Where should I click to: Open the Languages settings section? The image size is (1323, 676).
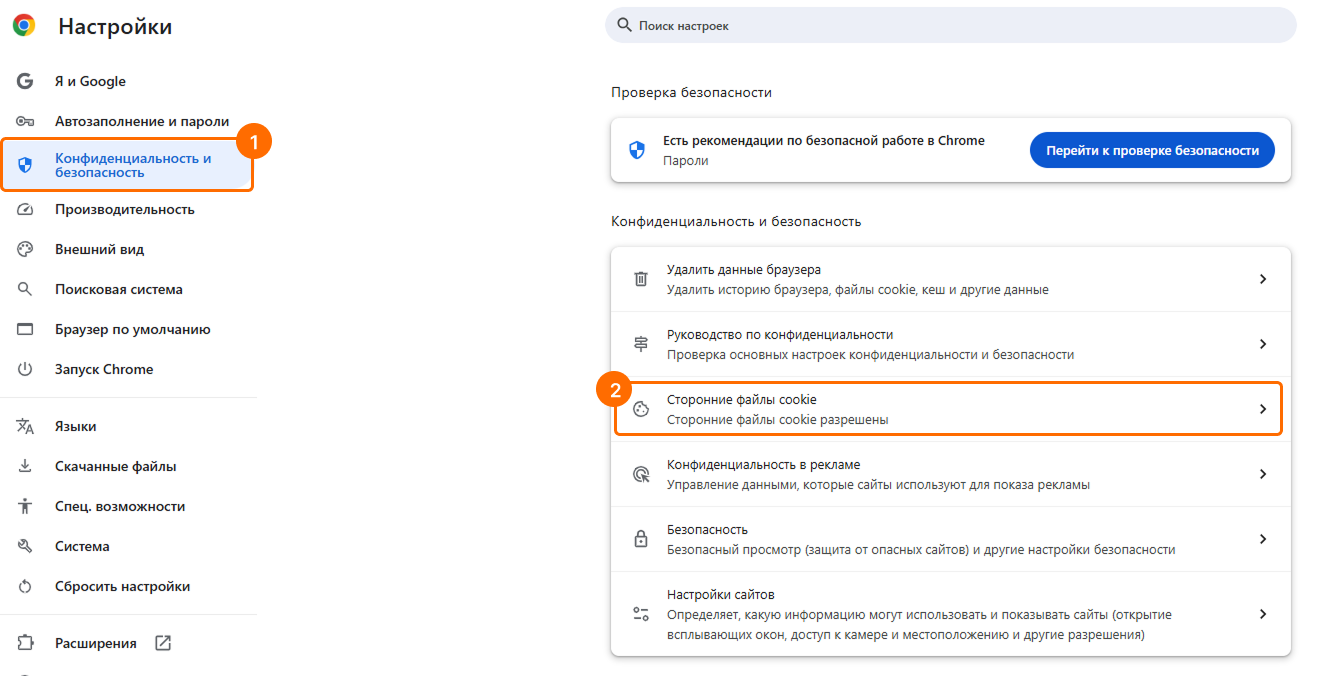76,426
